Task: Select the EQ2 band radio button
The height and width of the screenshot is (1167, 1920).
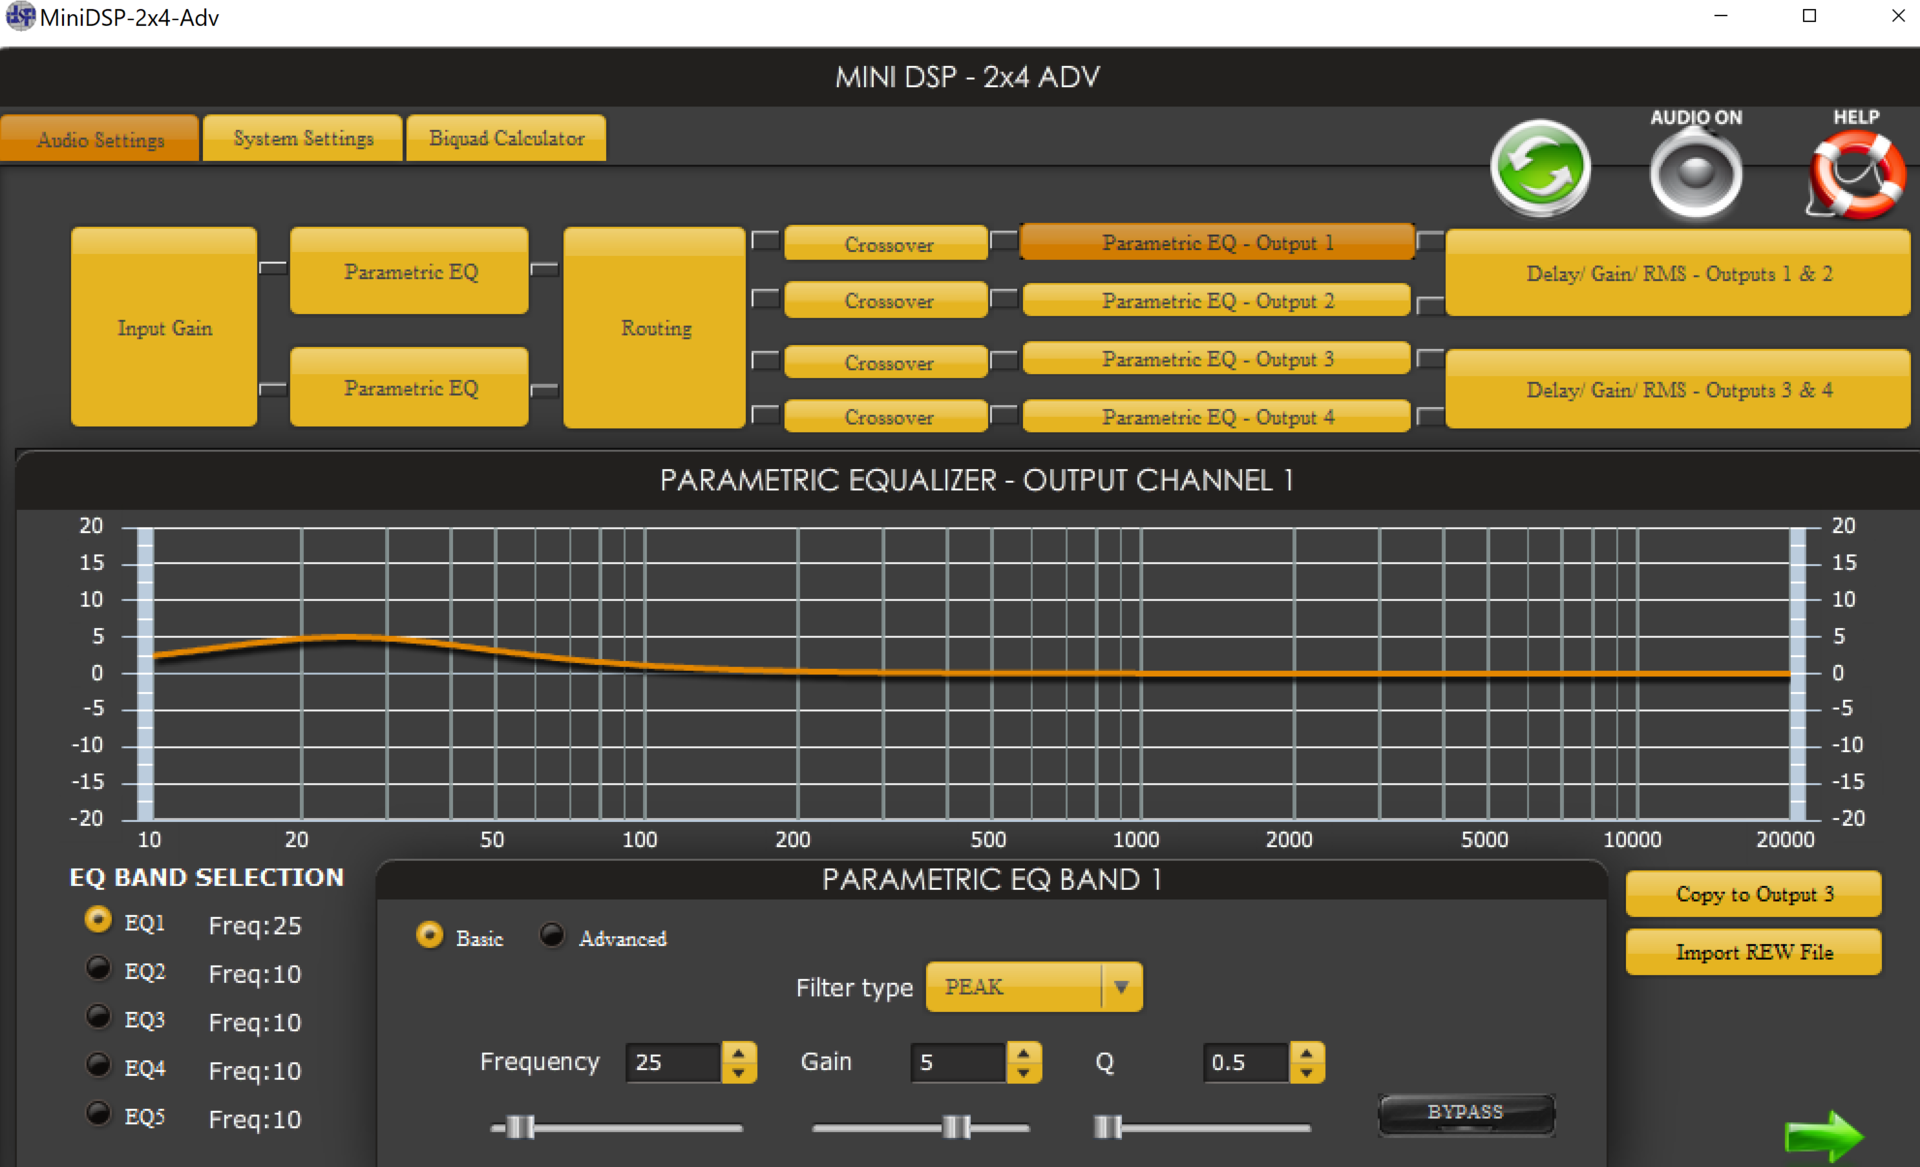Action: [98, 968]
